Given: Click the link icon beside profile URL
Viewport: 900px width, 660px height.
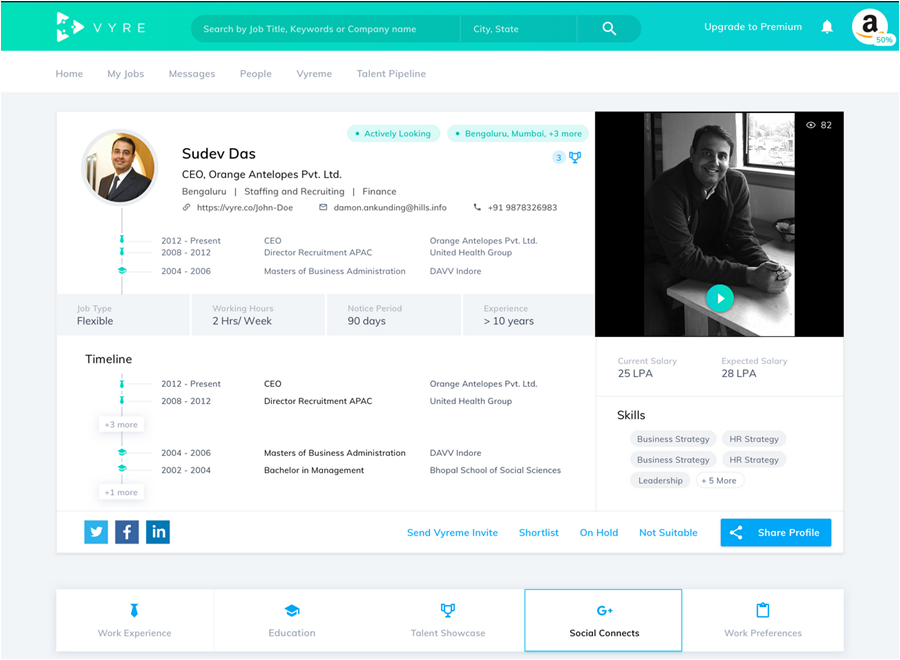Looking at the screenshot, I should point(187,207).
